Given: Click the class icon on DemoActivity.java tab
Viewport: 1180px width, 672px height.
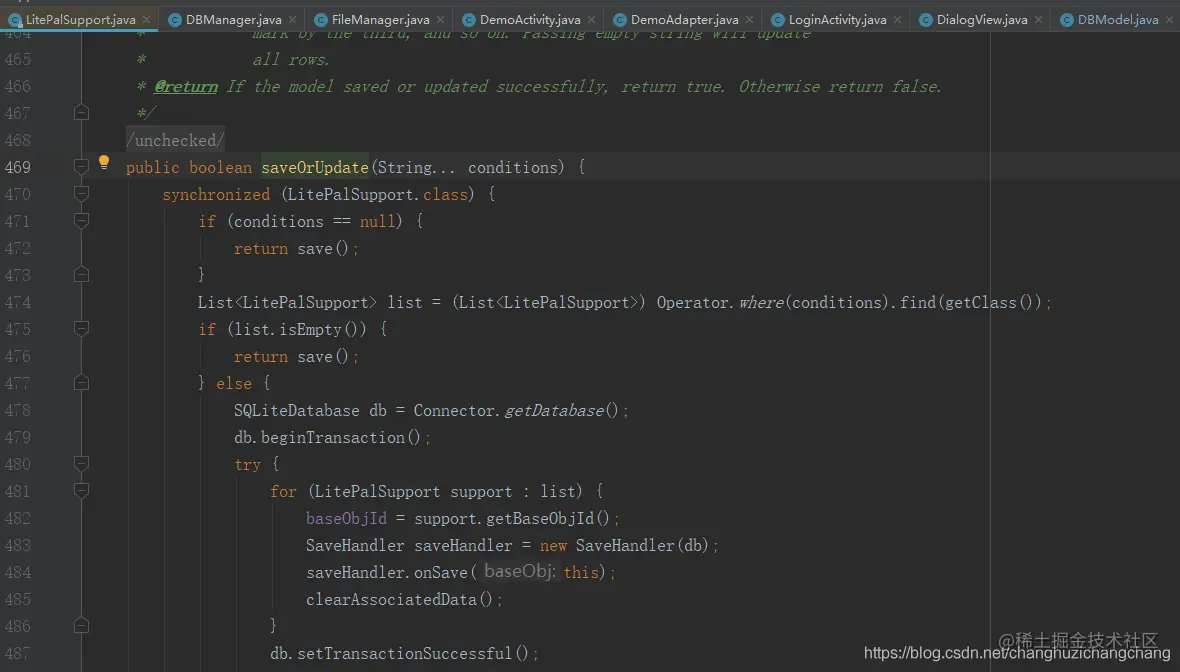Looking at the screenshot, I should point(469,20).
